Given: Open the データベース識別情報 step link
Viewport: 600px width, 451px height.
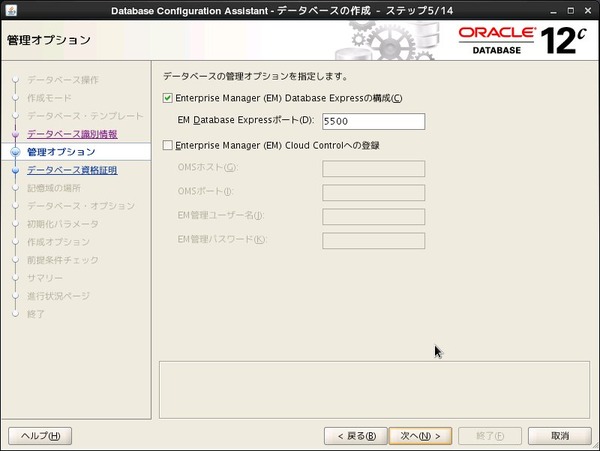Looking at the screenshot, I should pyautogui.click(x=72, y=134).
